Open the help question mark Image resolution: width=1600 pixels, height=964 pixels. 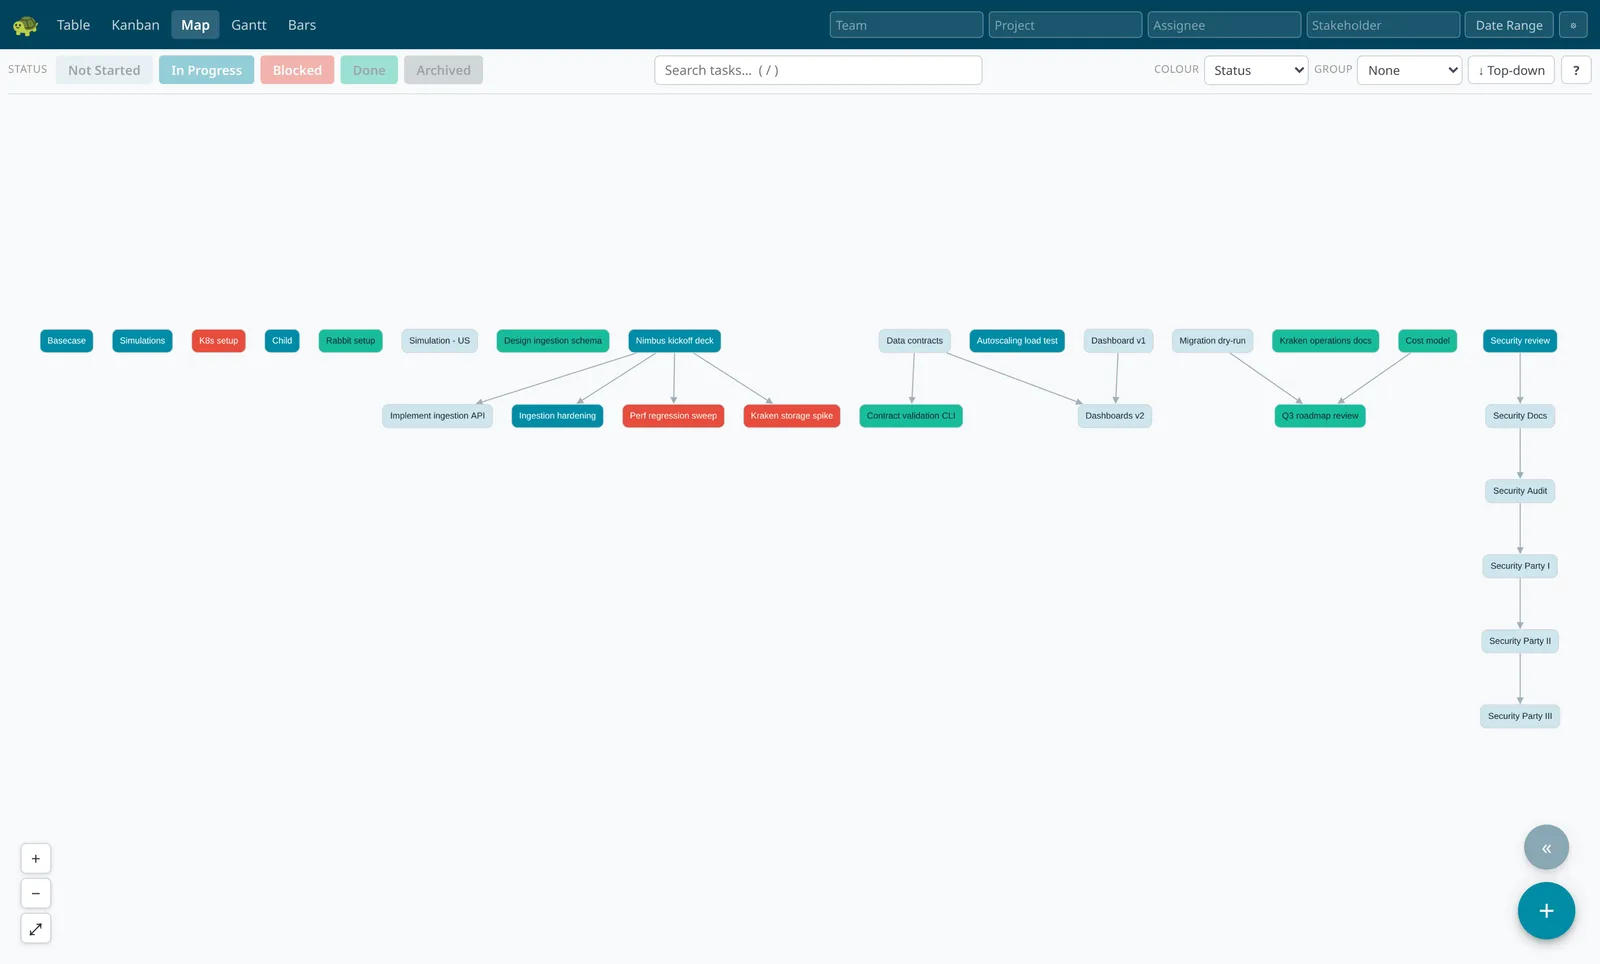click(x=1576, y=70)
